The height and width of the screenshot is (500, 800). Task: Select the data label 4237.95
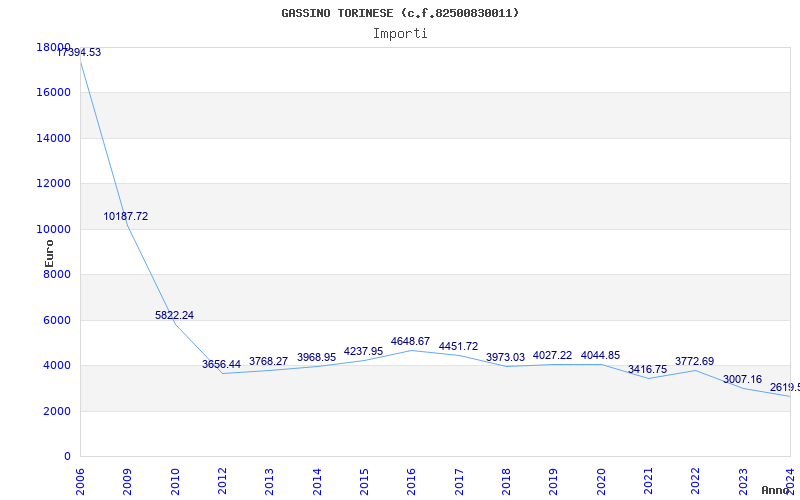tap(363, 351)
